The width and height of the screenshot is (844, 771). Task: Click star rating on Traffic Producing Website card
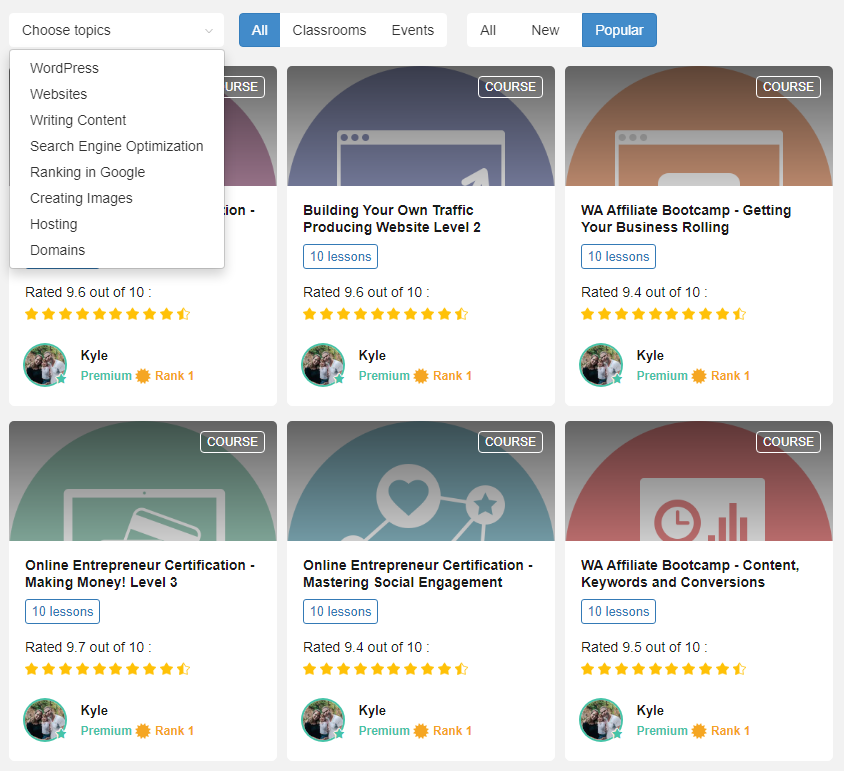pos(385,314)
